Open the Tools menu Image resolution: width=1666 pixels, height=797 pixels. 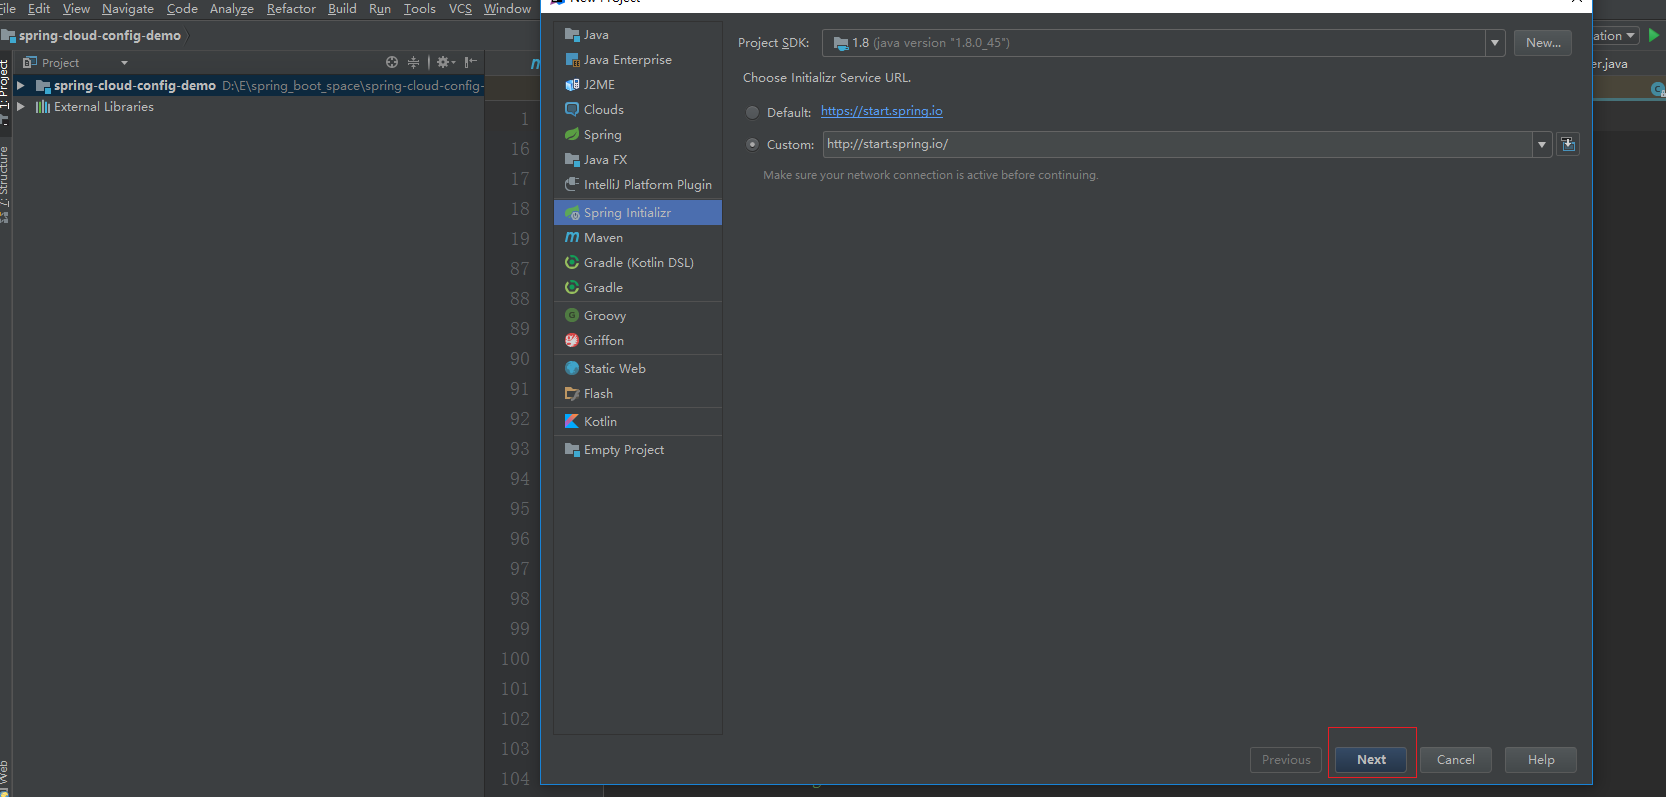(420, 9)
